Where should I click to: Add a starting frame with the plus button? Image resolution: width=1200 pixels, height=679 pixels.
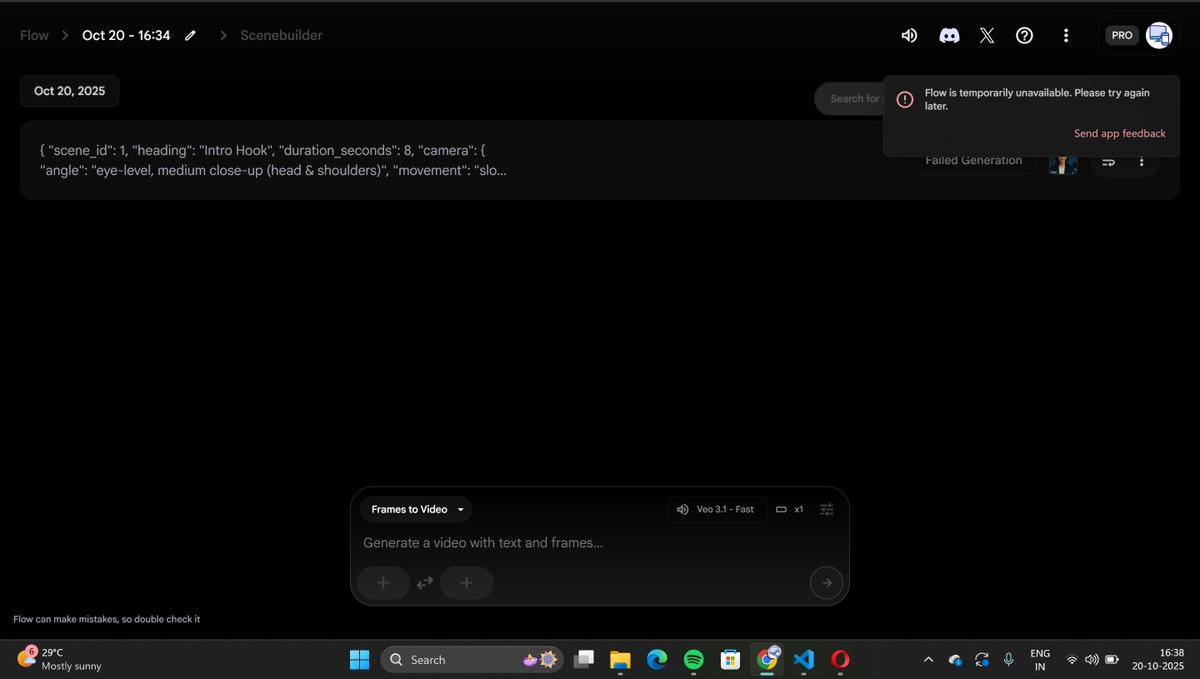[383, 582]
